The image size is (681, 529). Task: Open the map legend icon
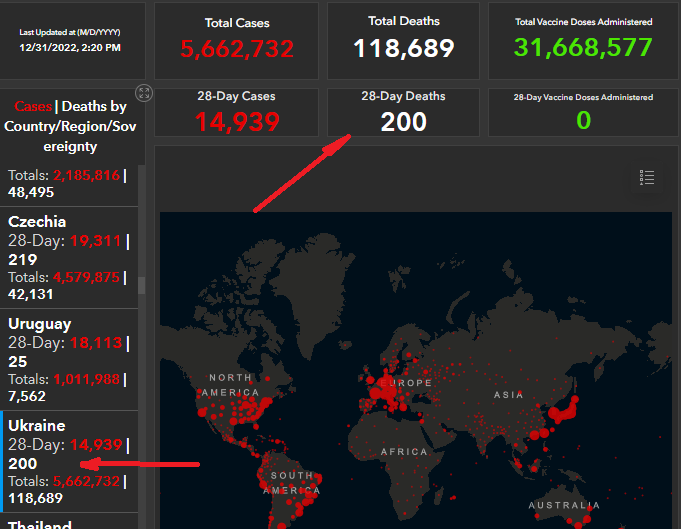[x=647, y=178]
